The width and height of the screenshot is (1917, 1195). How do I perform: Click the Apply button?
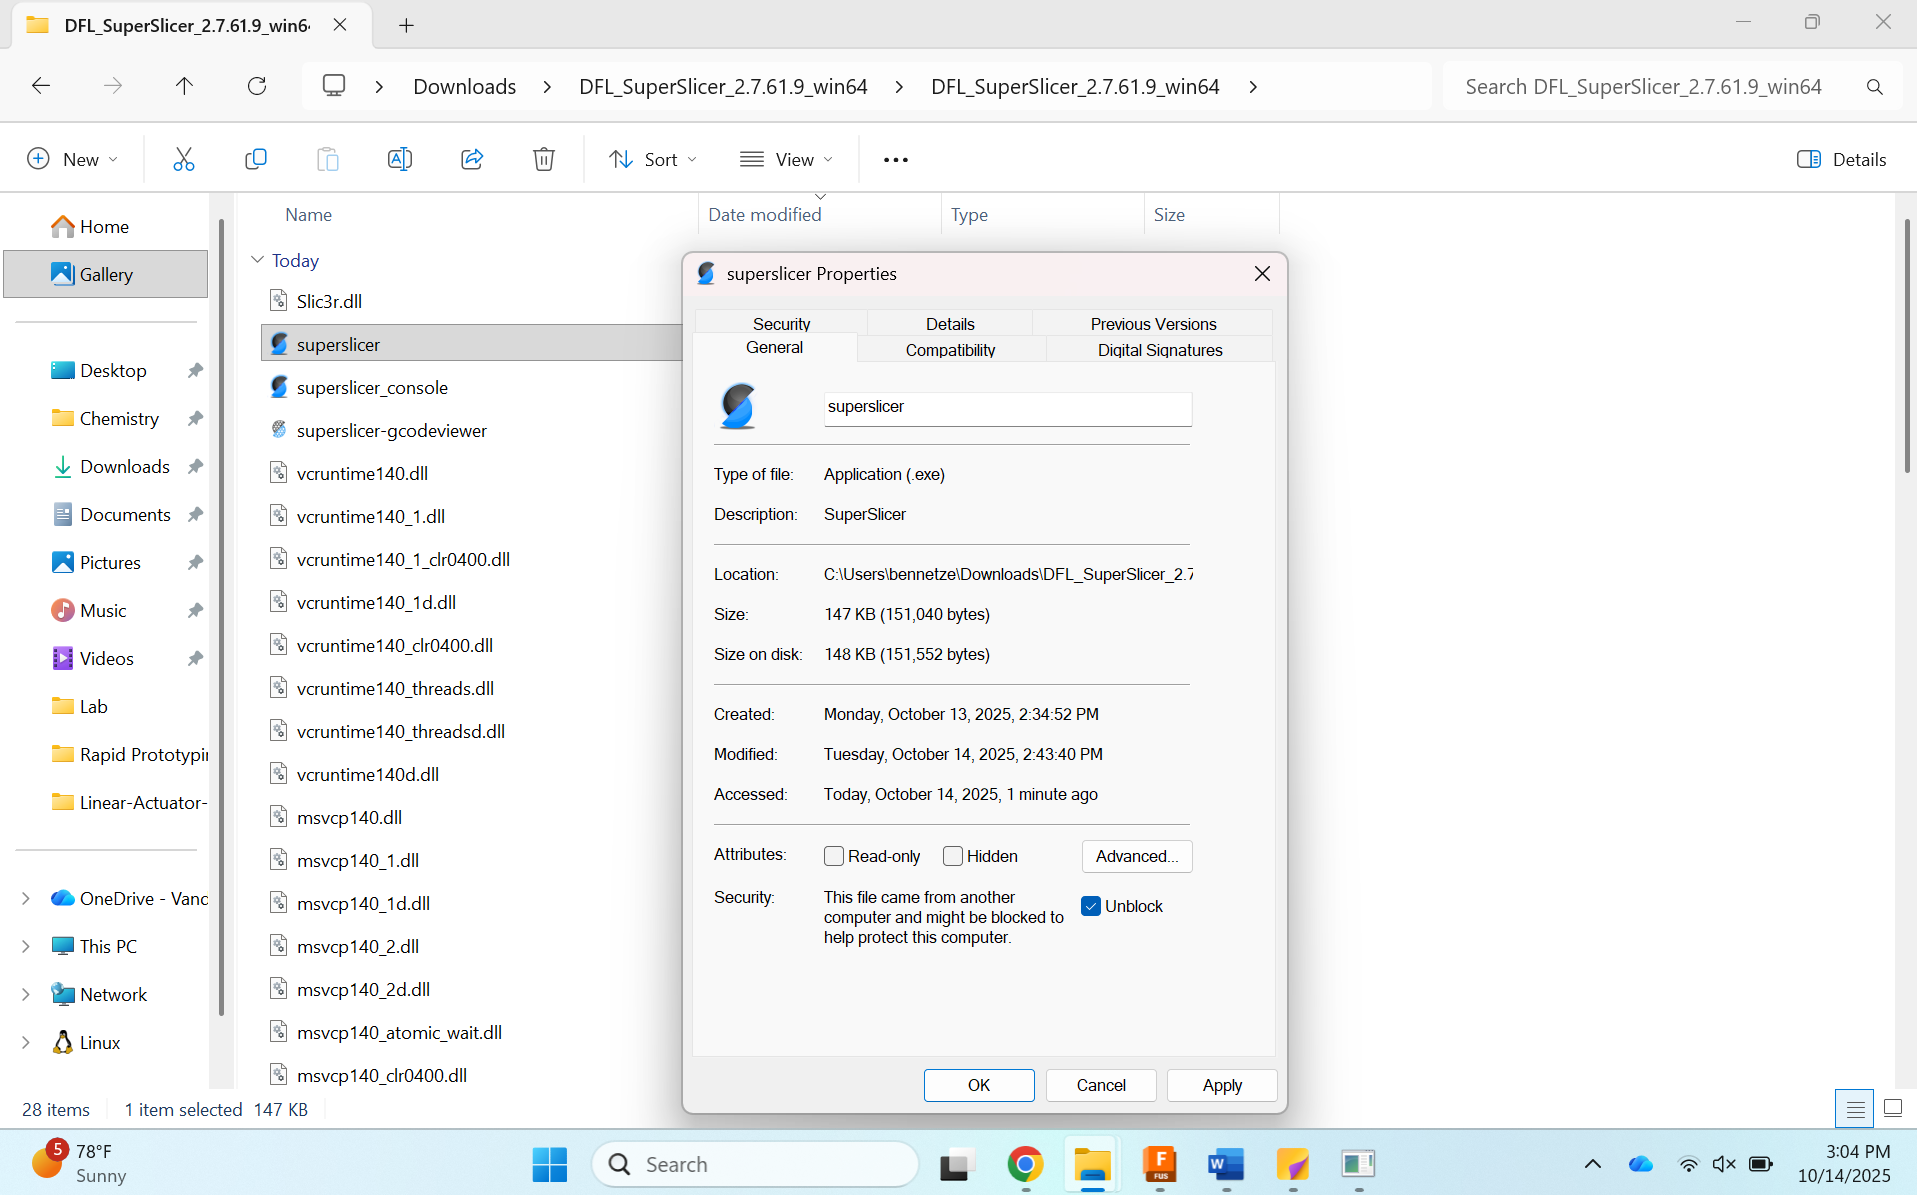1221,1085
